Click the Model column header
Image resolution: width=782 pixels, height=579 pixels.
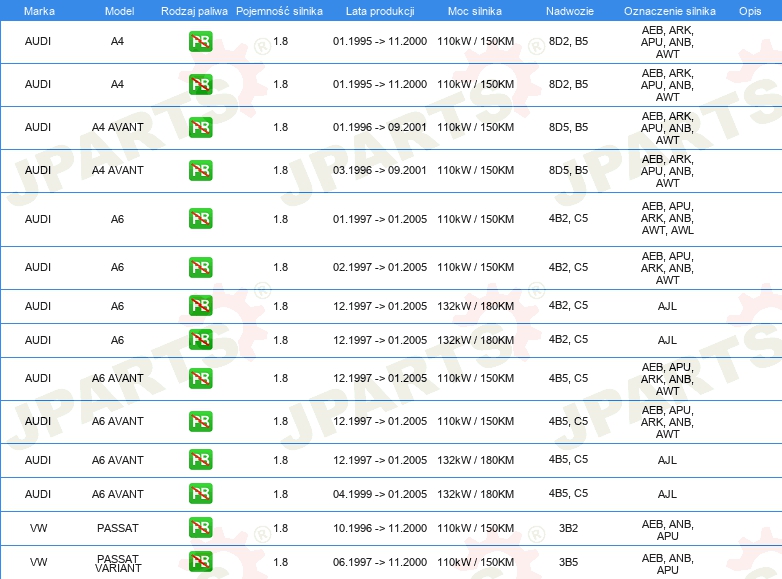[x=119, y=11]
